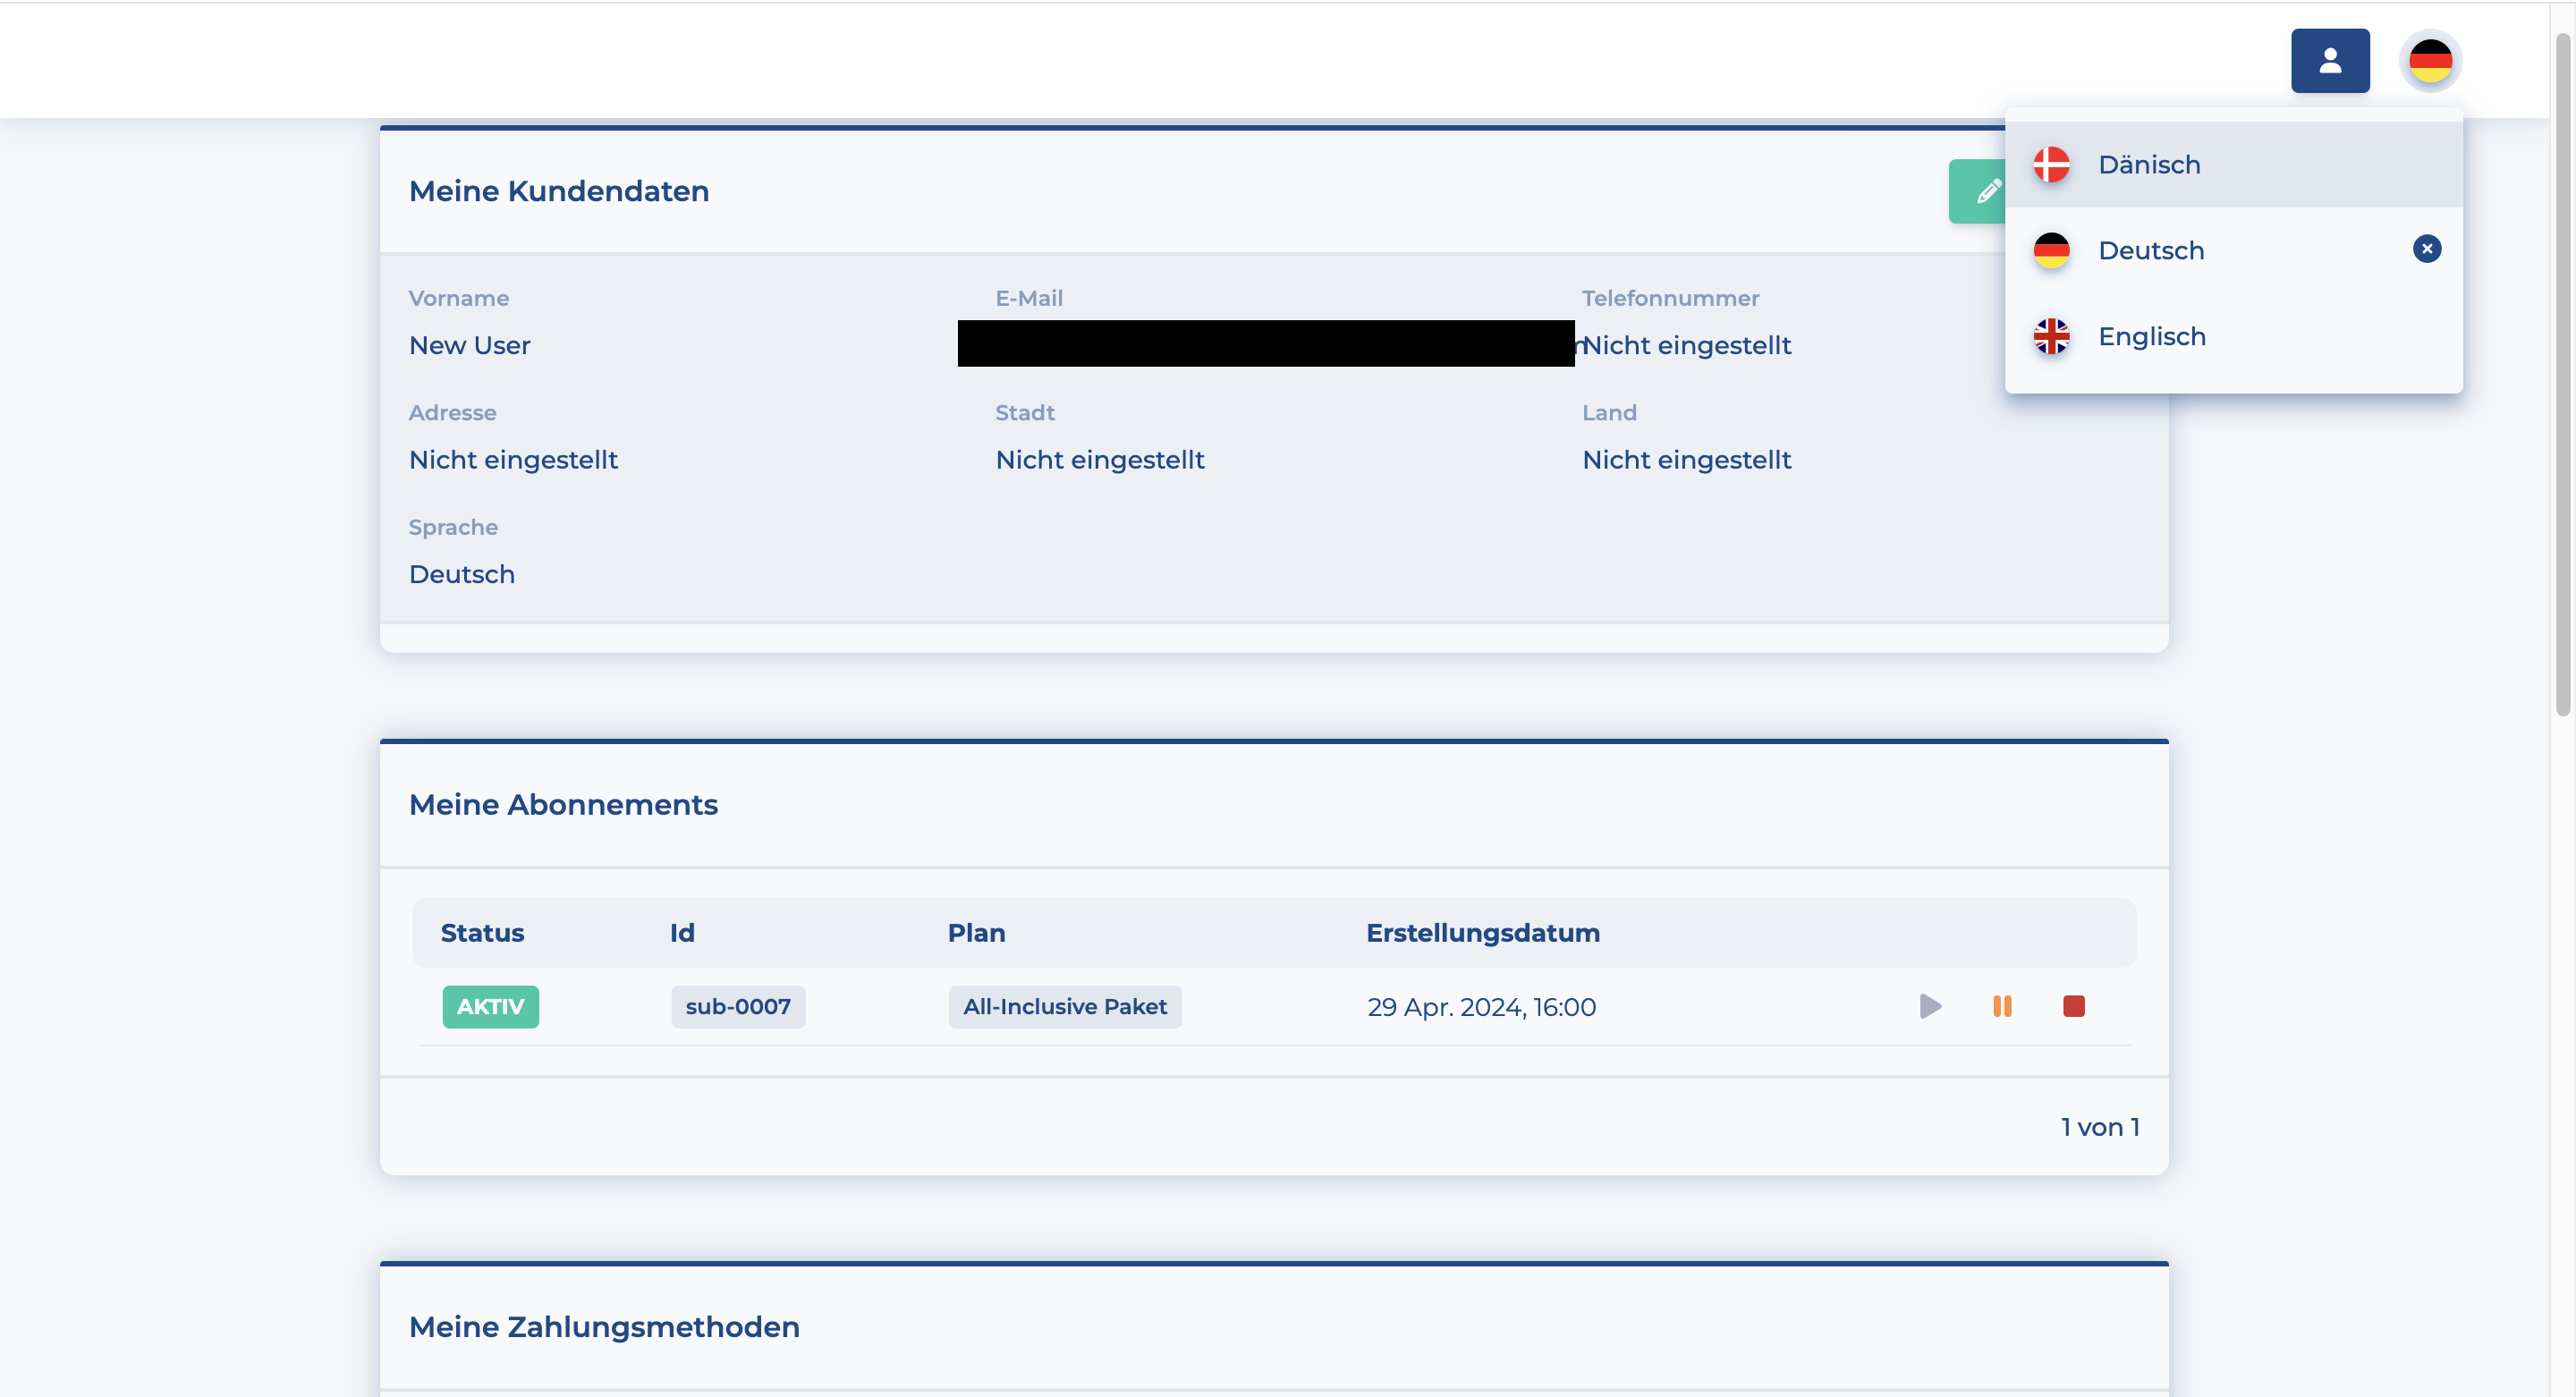
Task: Click the Land value Nicht eingestellt
Action: pyautogui.click(x=1687, y=460)
